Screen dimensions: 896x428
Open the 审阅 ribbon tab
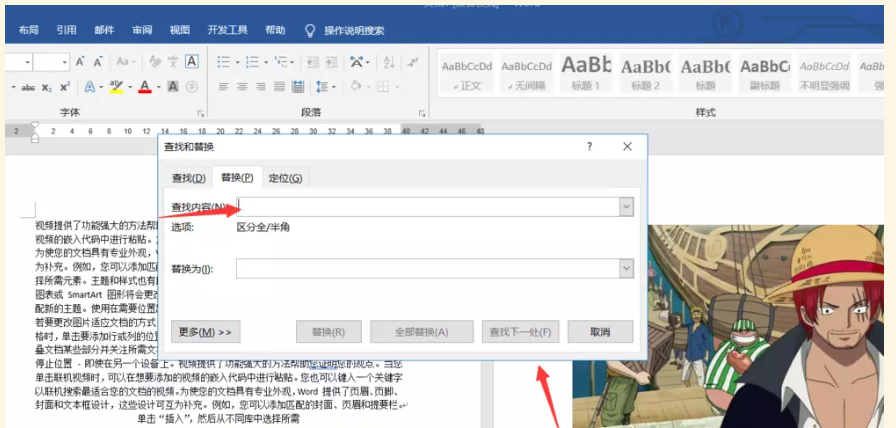pyautogui.click(x=142, y=30)
